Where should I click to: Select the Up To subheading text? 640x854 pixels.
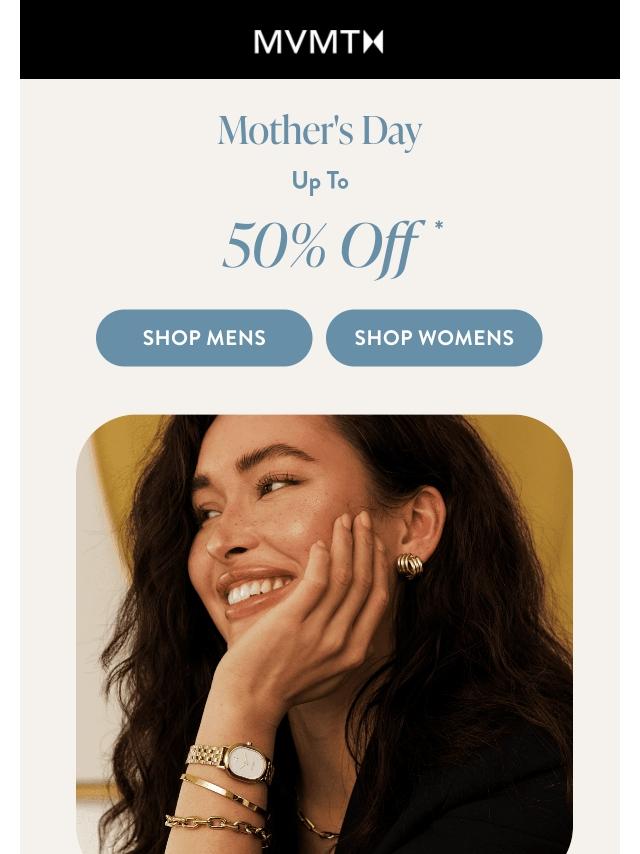[320, 182]
